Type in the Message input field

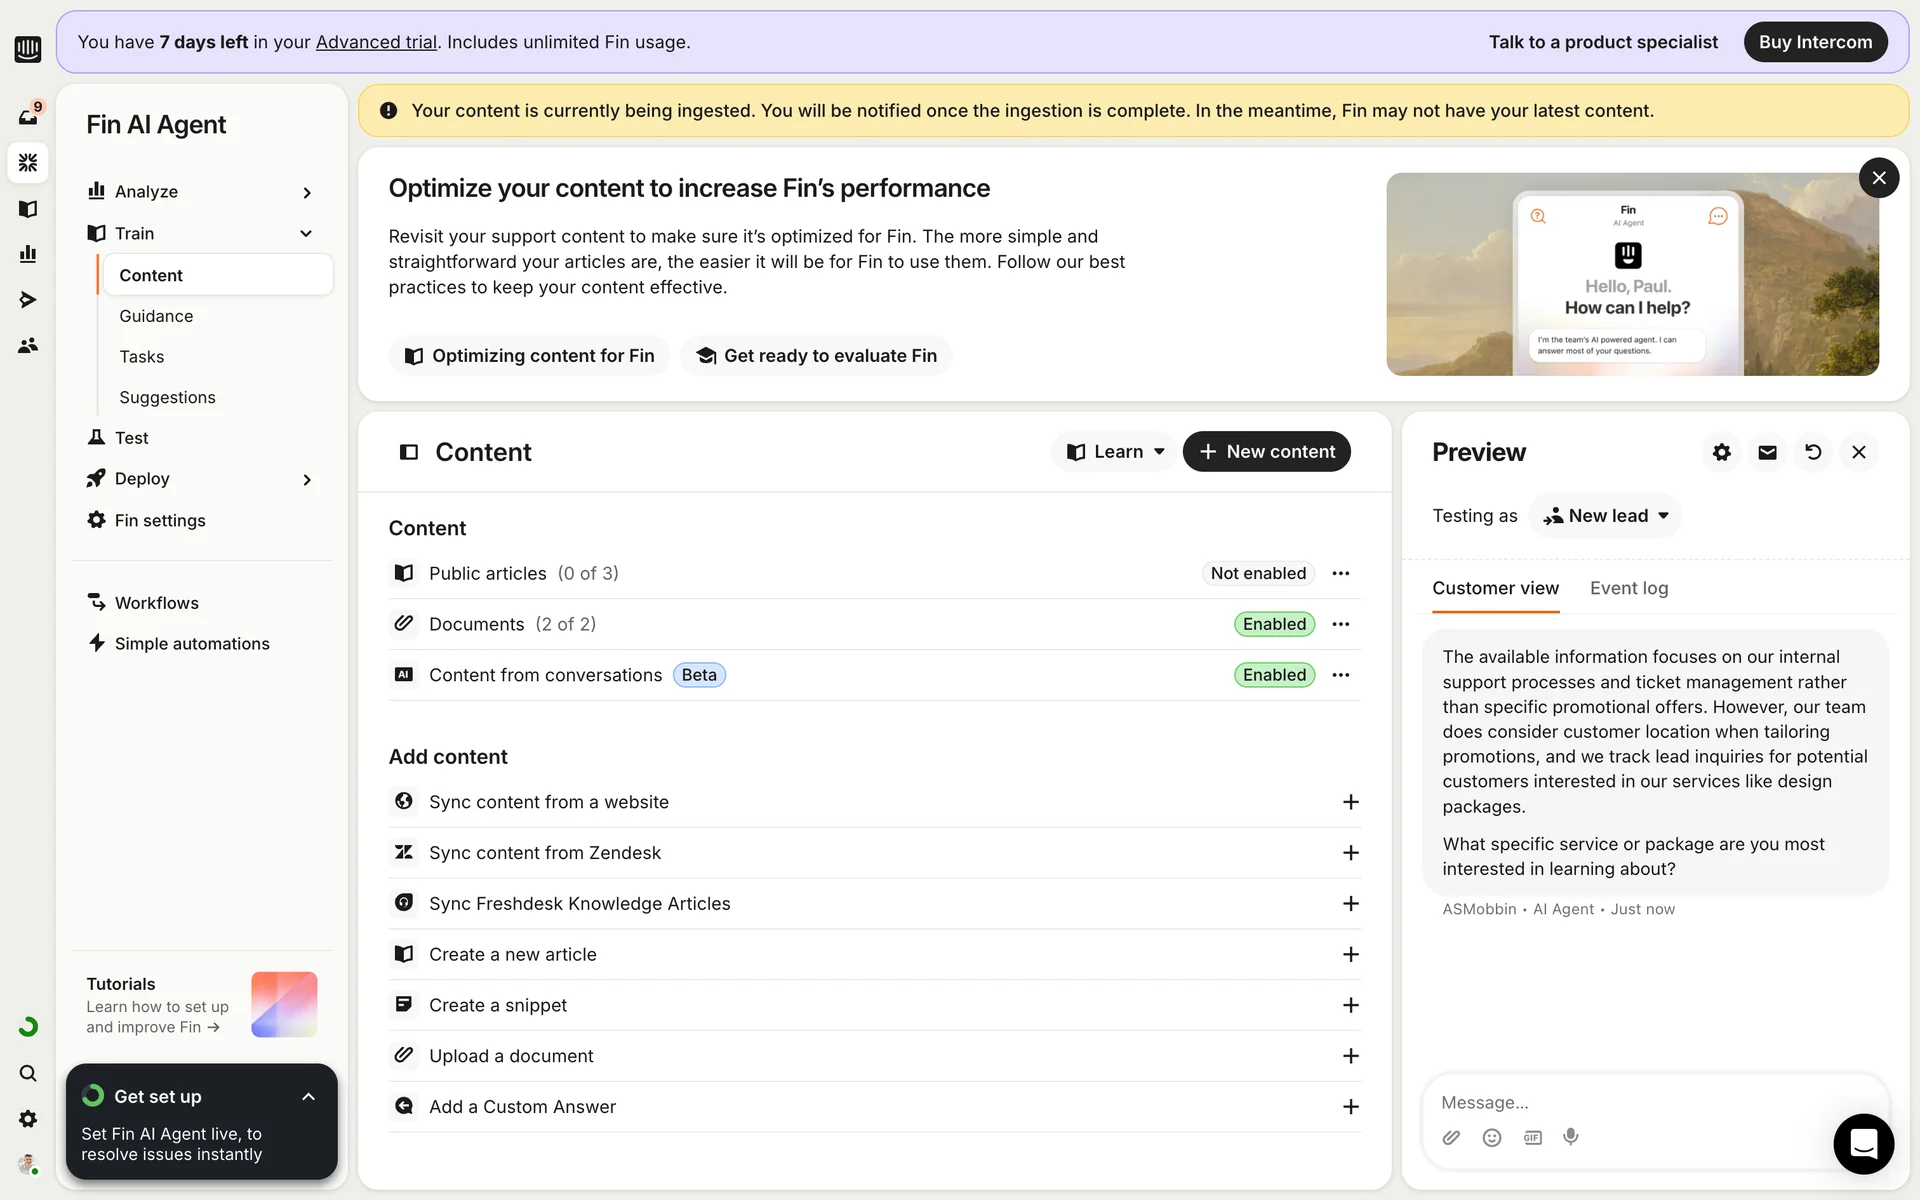click(x=1620, y=1102)
